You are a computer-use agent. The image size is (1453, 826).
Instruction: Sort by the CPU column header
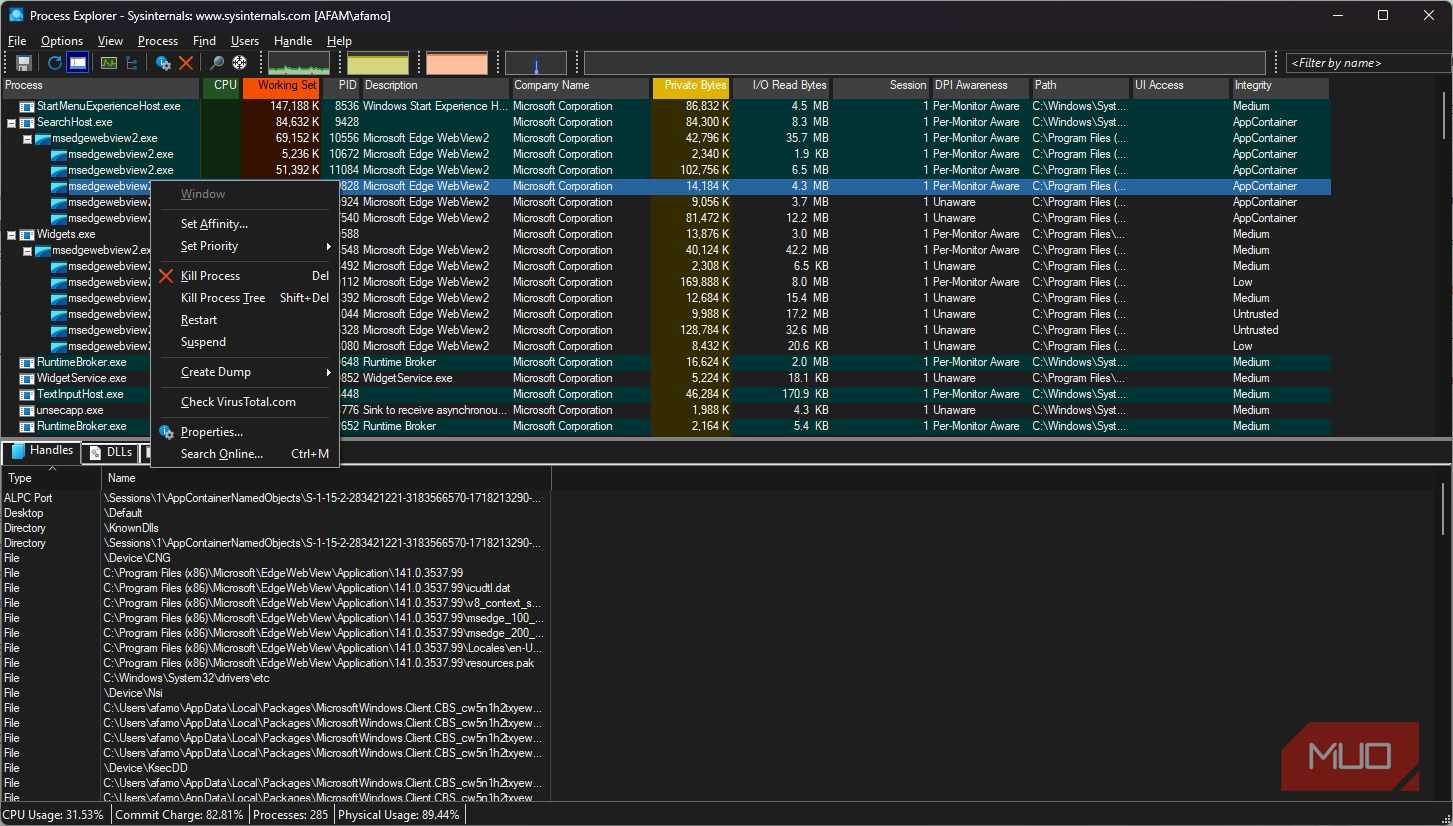(x=221, y=87)
